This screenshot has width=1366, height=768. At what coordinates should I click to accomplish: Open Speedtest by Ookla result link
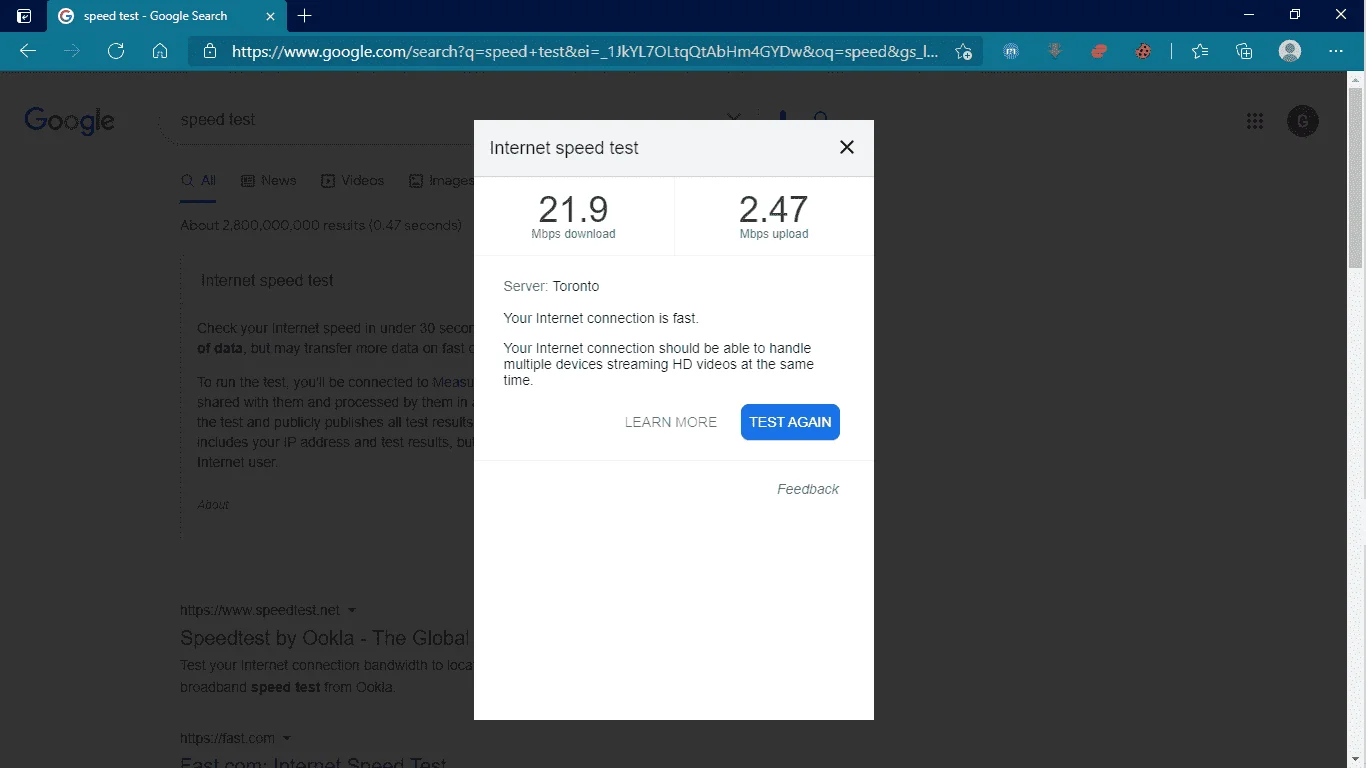[x=325, y=638]
